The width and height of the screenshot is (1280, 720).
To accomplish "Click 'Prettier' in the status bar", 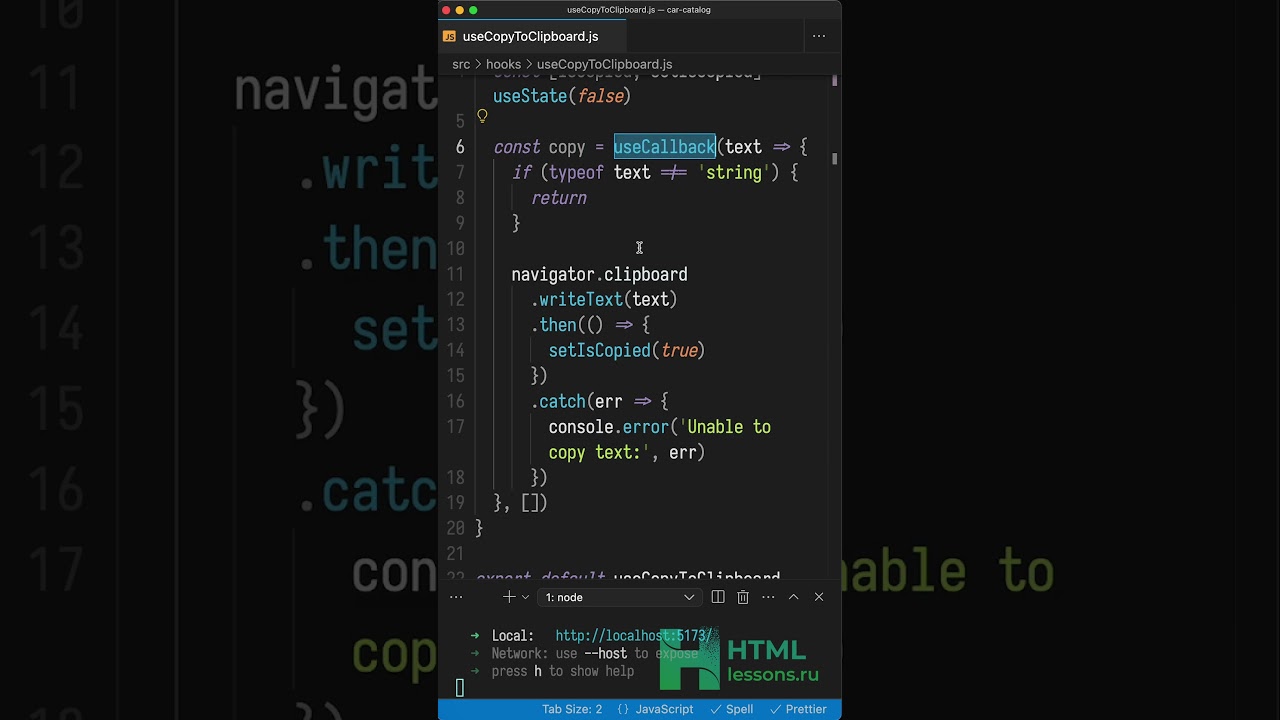I will pyautogui.click(x=798, y=709).
